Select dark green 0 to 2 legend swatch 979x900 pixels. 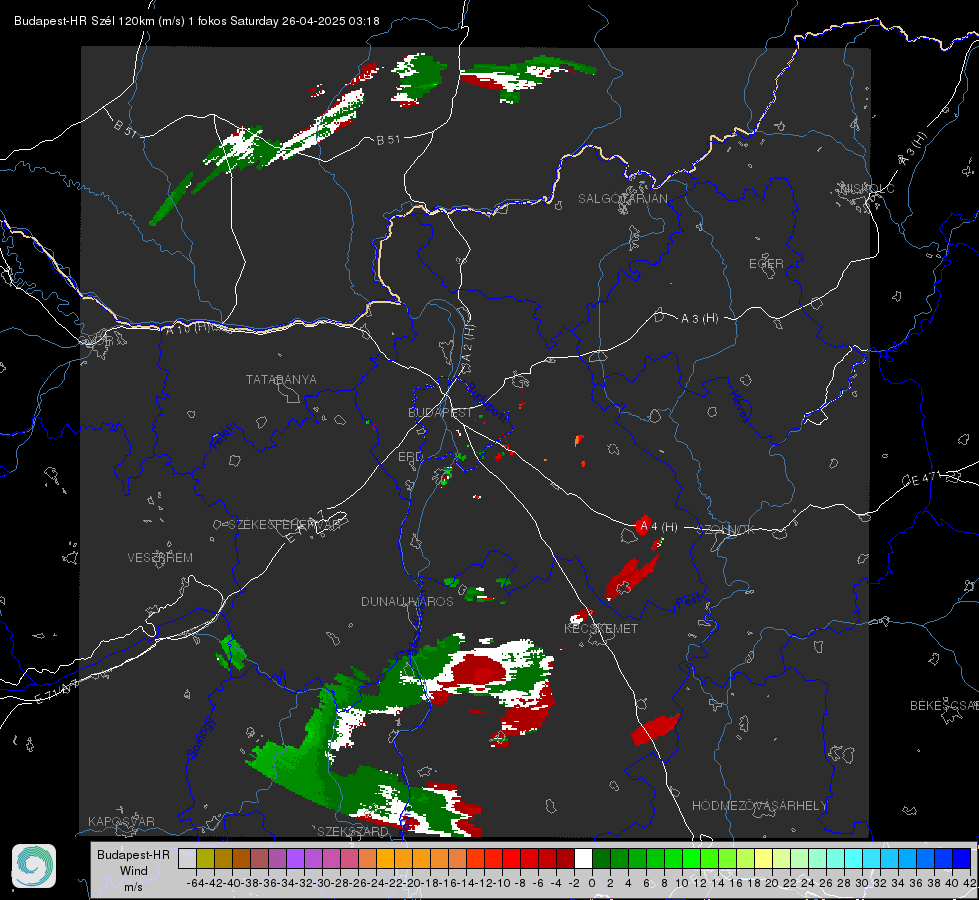pos(601,859)
